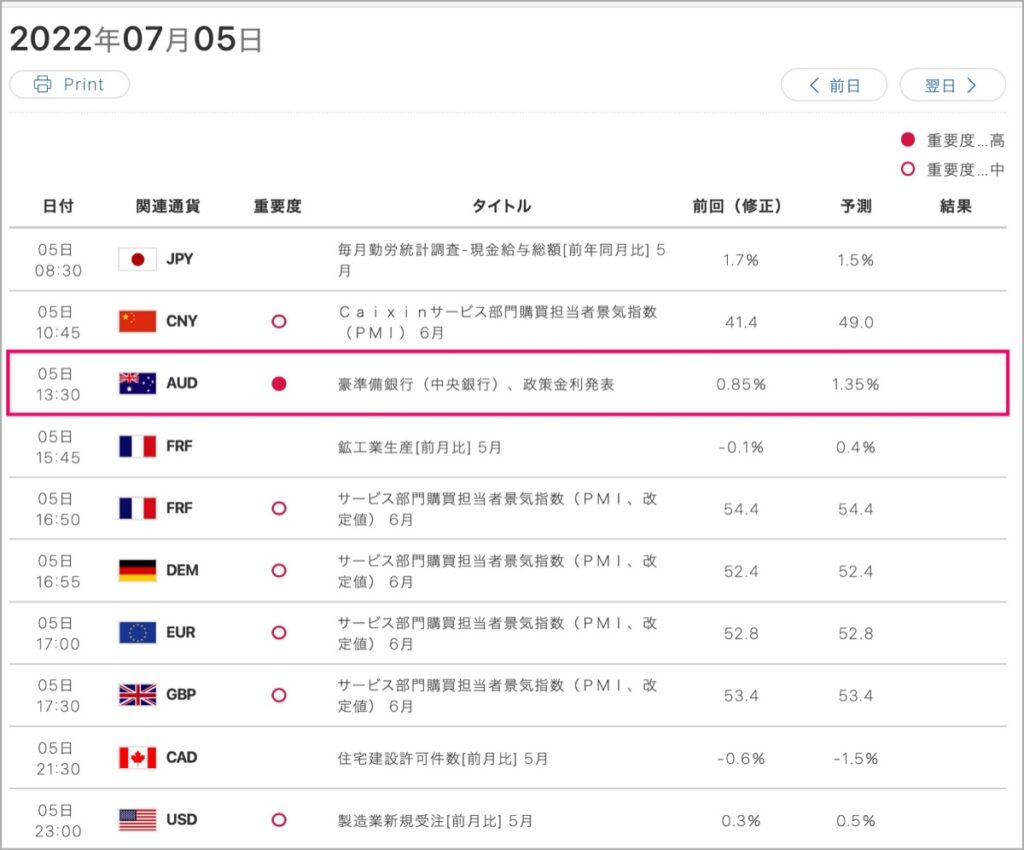Viewport: 1024px width, 850px height.
Task: Click the 結果 column header
Action: click(955, 206)
